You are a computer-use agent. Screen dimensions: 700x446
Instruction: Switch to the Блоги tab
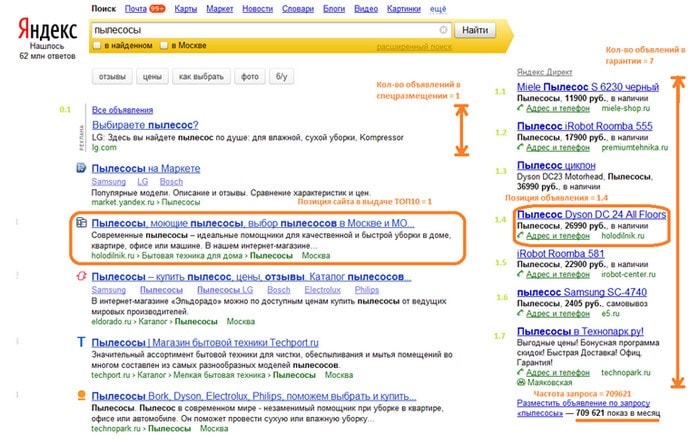[334, 8]
